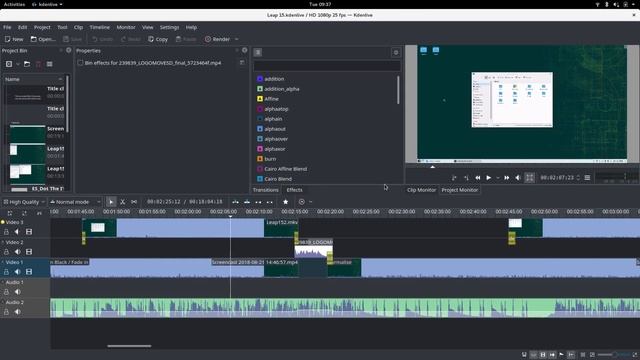
Task: Click timecode stepper arrows on monitor
Action: coord(578,178)
